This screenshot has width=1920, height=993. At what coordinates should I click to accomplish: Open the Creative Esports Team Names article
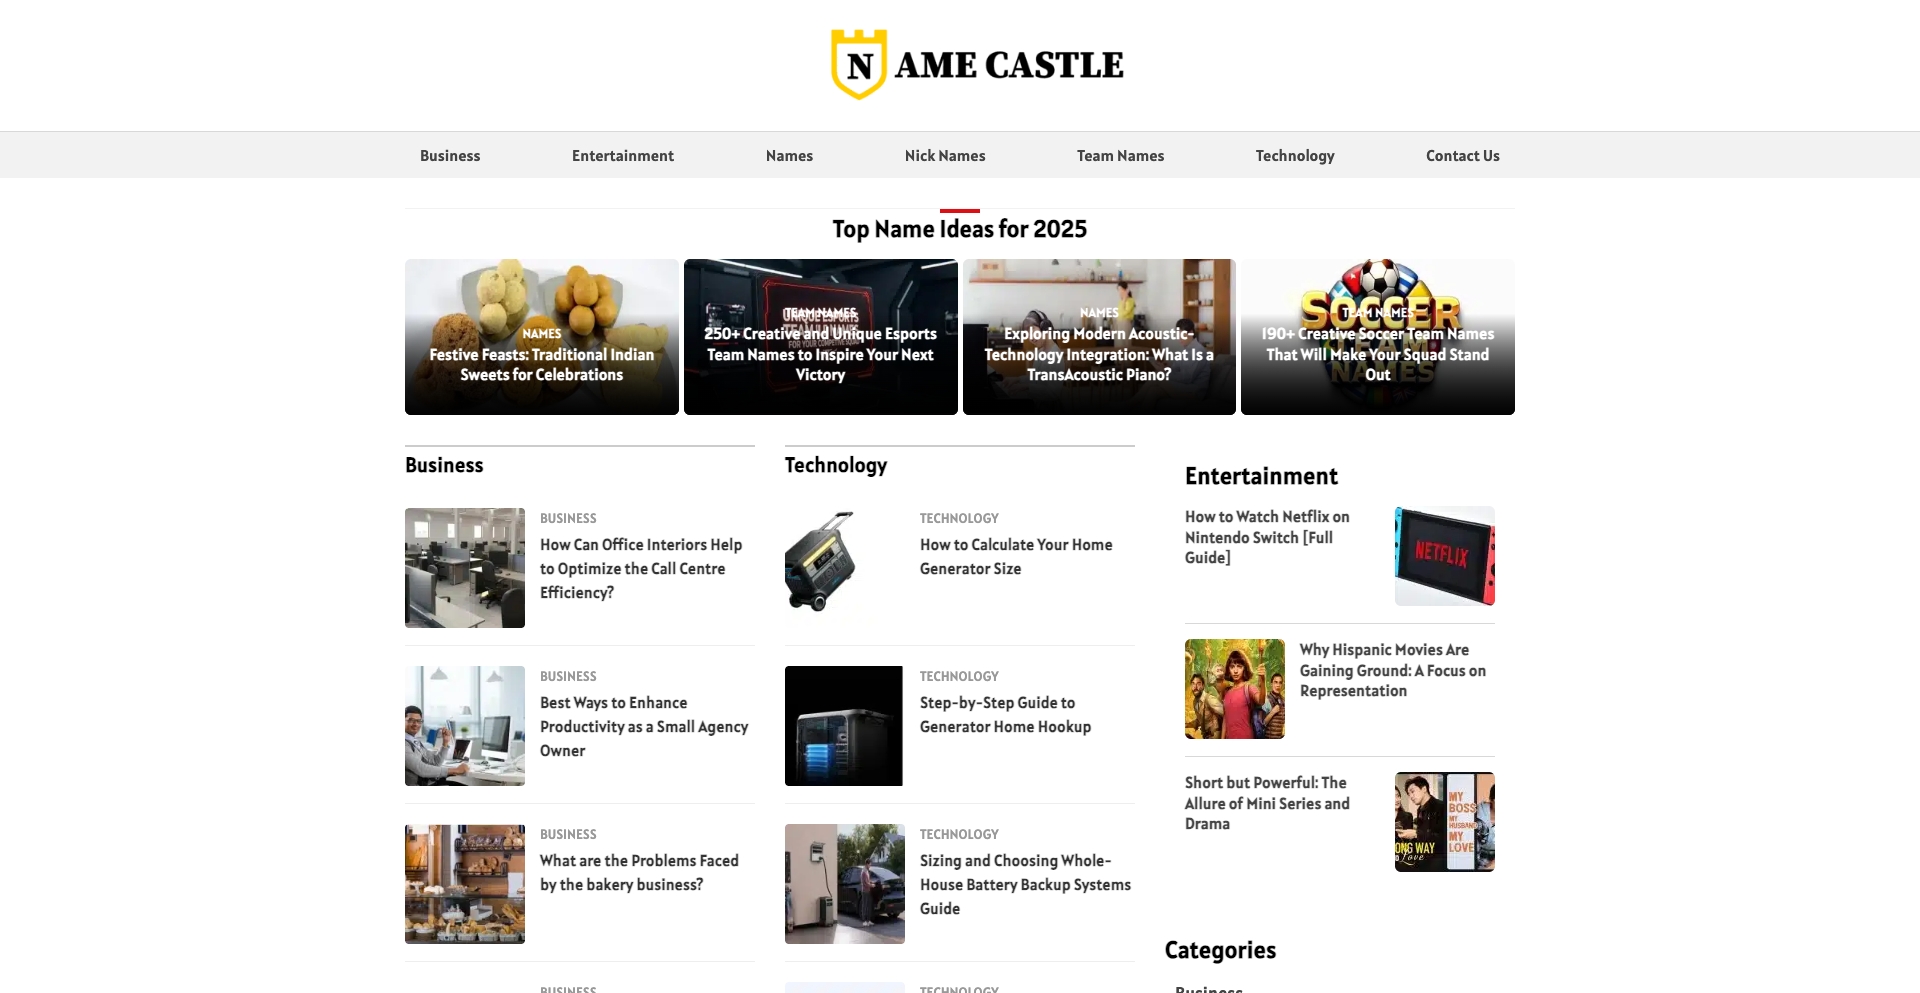point(820,354)
